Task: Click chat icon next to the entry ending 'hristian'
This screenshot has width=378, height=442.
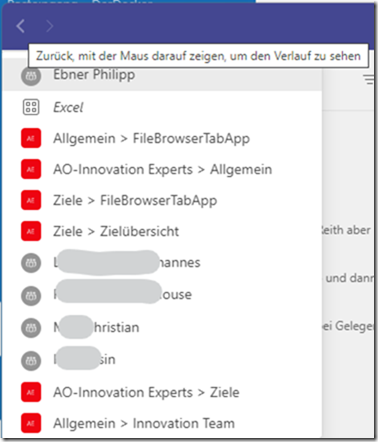Action: 31,328
